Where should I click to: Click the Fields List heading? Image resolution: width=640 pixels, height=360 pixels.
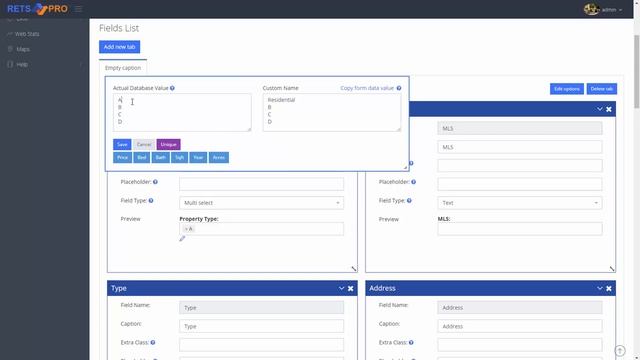click(119, 28)
